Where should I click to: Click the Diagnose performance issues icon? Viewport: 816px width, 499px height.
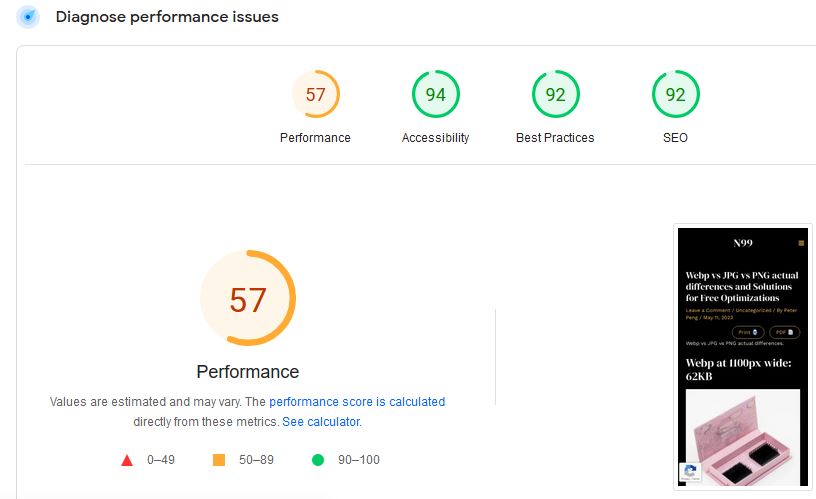[28, 17]
